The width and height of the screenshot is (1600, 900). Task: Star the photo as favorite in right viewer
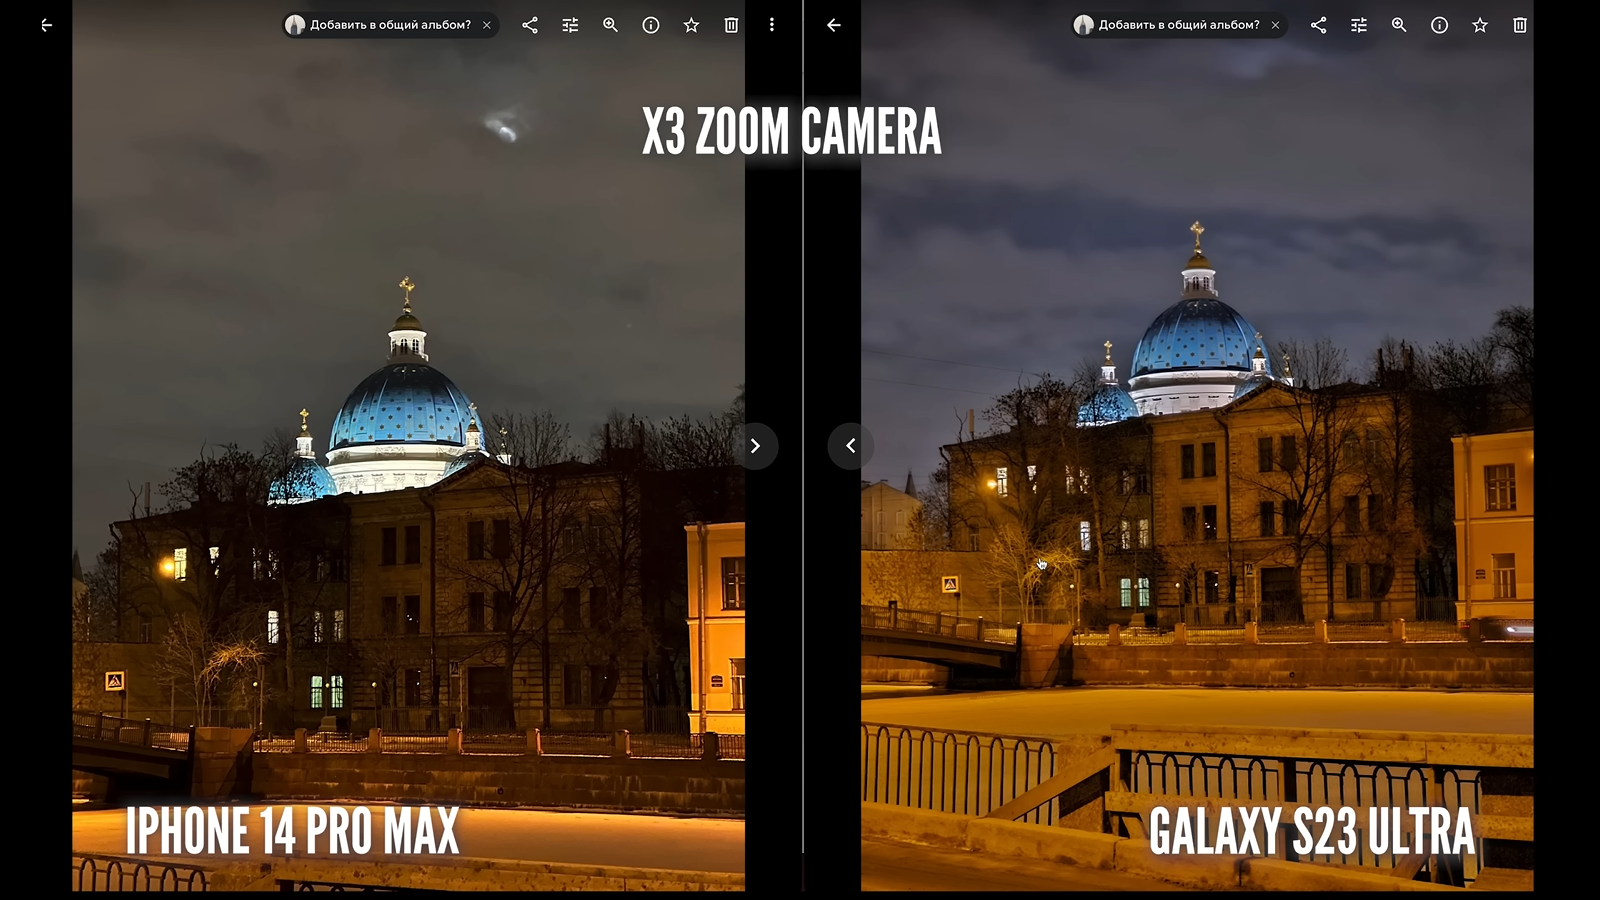pos(1480,25)
